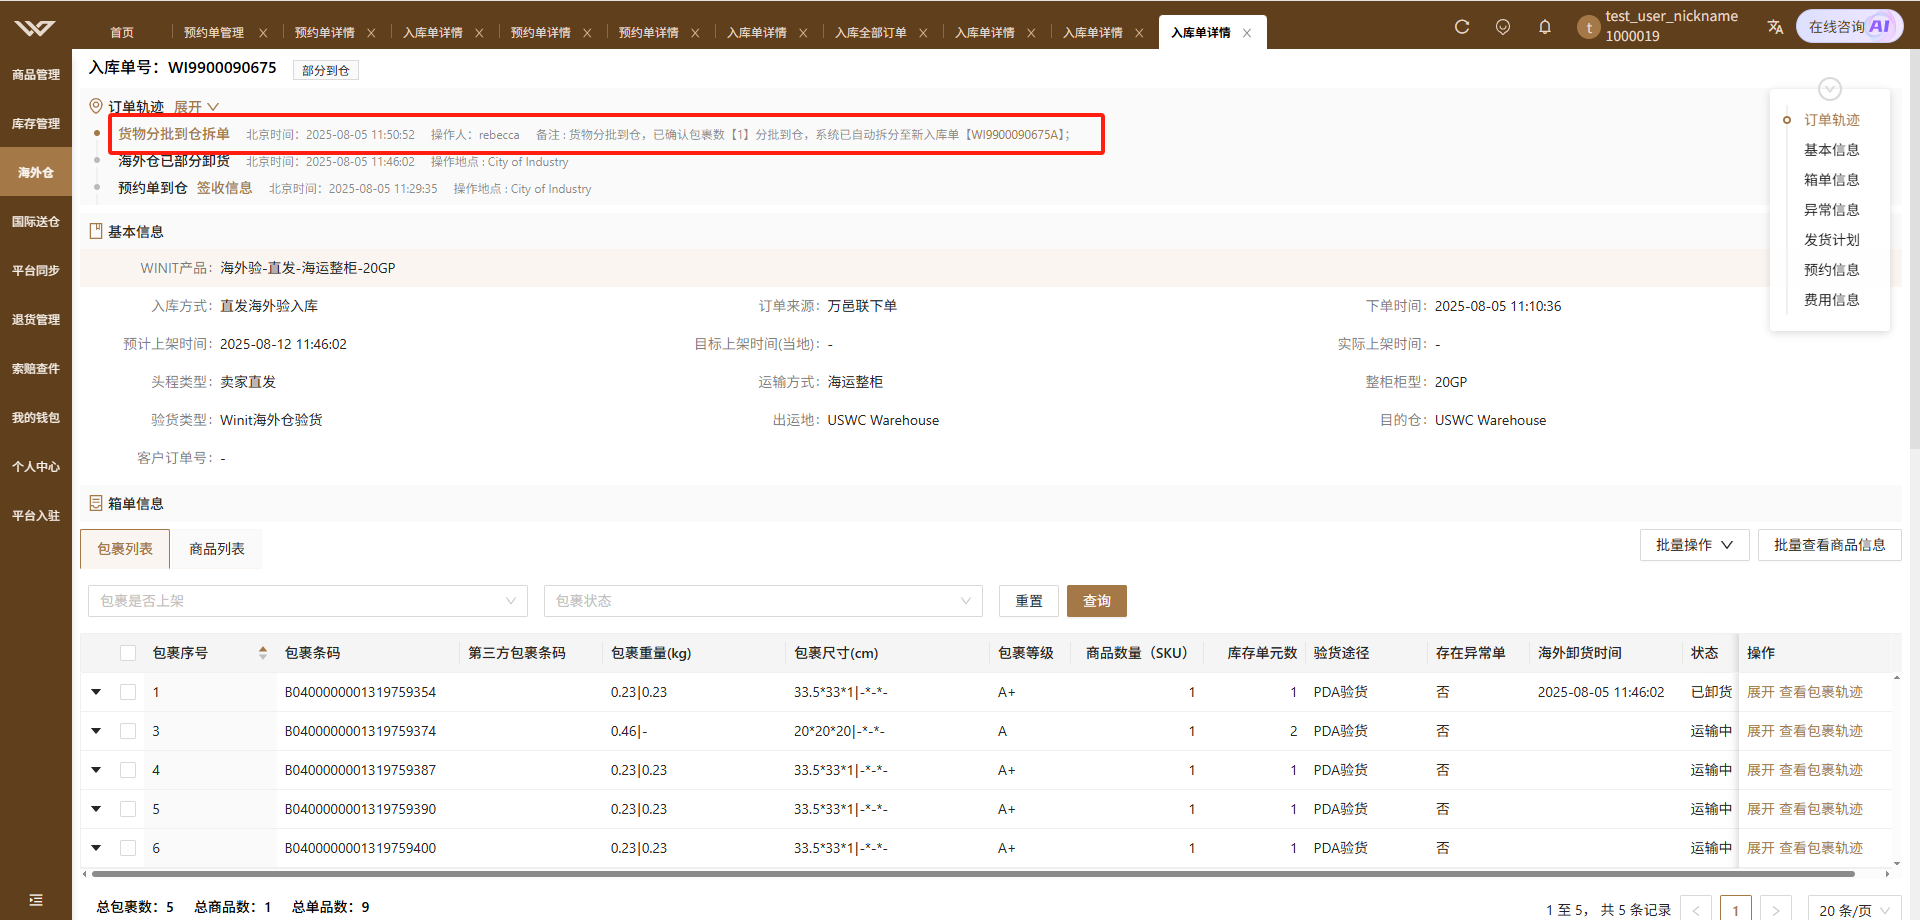This screenshot has width=1920, height=920.
Task: Open 在线咨询 AI chat button
Action: pos(1850,27)
